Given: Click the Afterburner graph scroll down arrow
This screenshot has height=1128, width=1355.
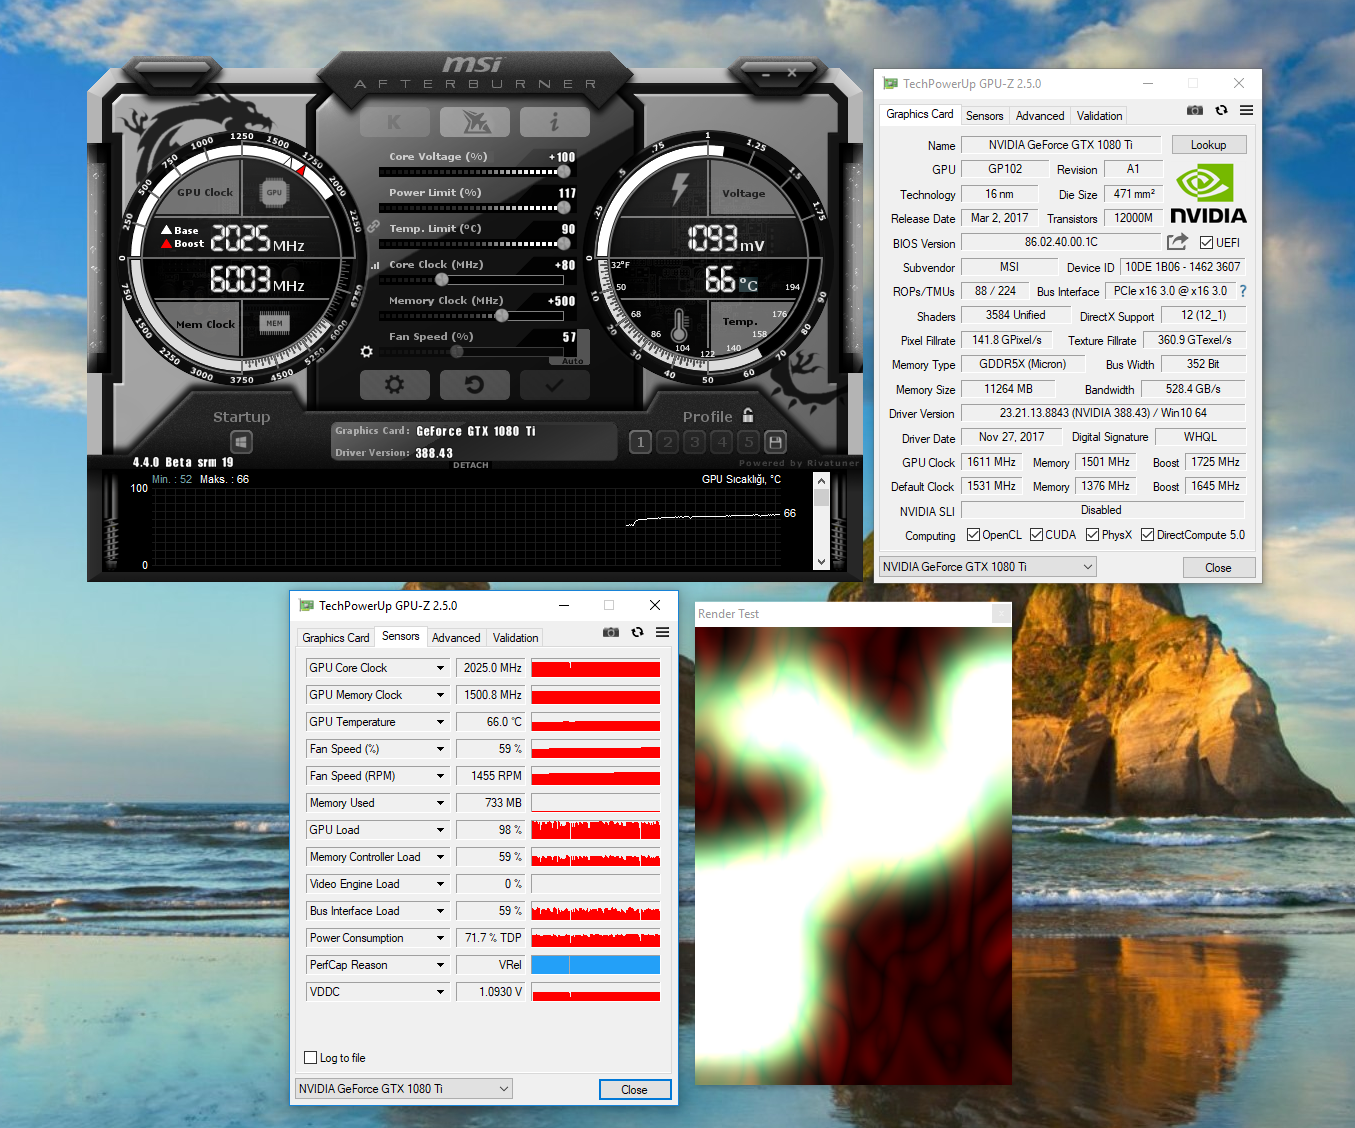Looking at the screenshot, I should 821,562.
